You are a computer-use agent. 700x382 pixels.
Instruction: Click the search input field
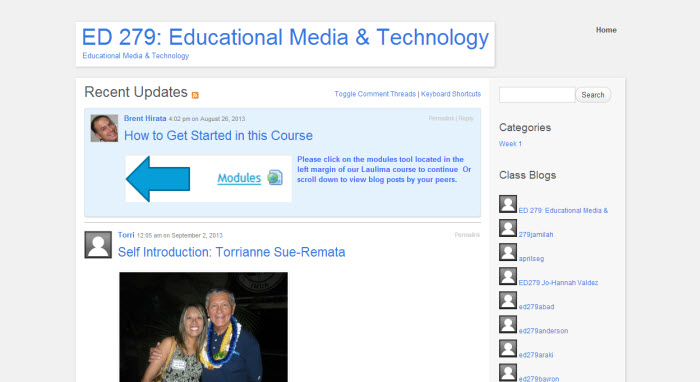point(537,95)
